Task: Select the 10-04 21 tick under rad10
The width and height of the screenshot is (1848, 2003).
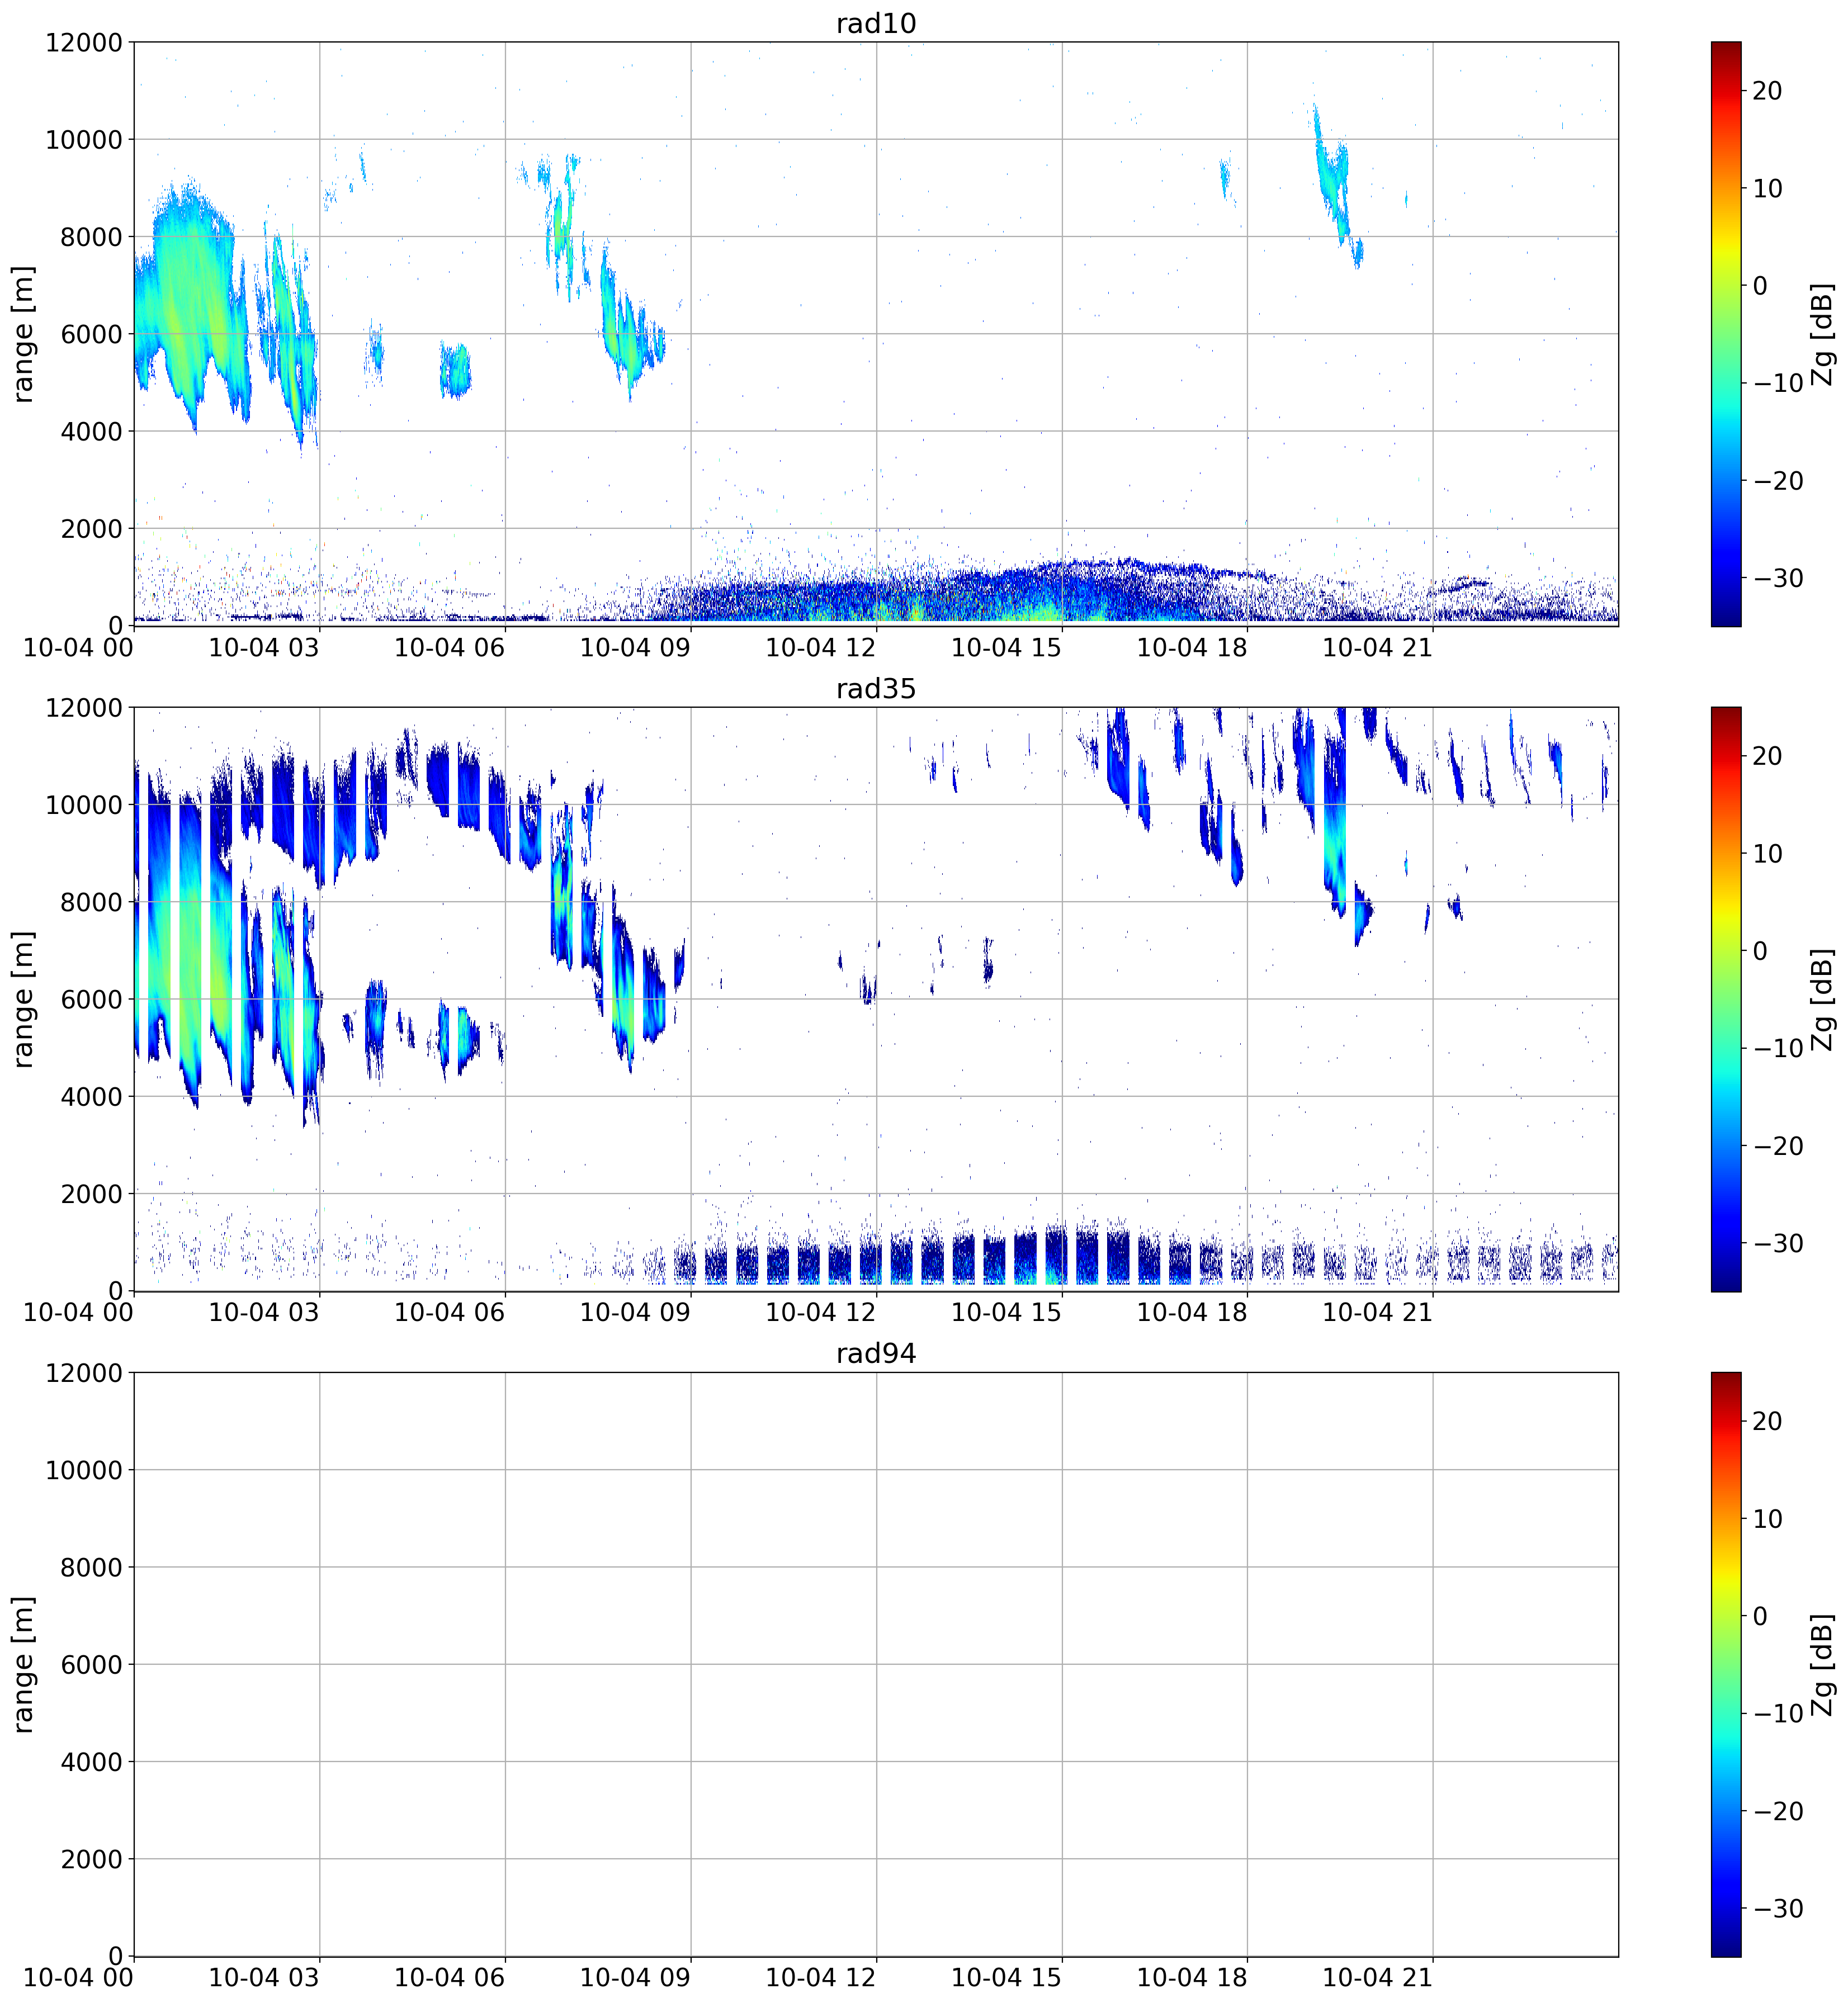Action: tap(1377, 647)
